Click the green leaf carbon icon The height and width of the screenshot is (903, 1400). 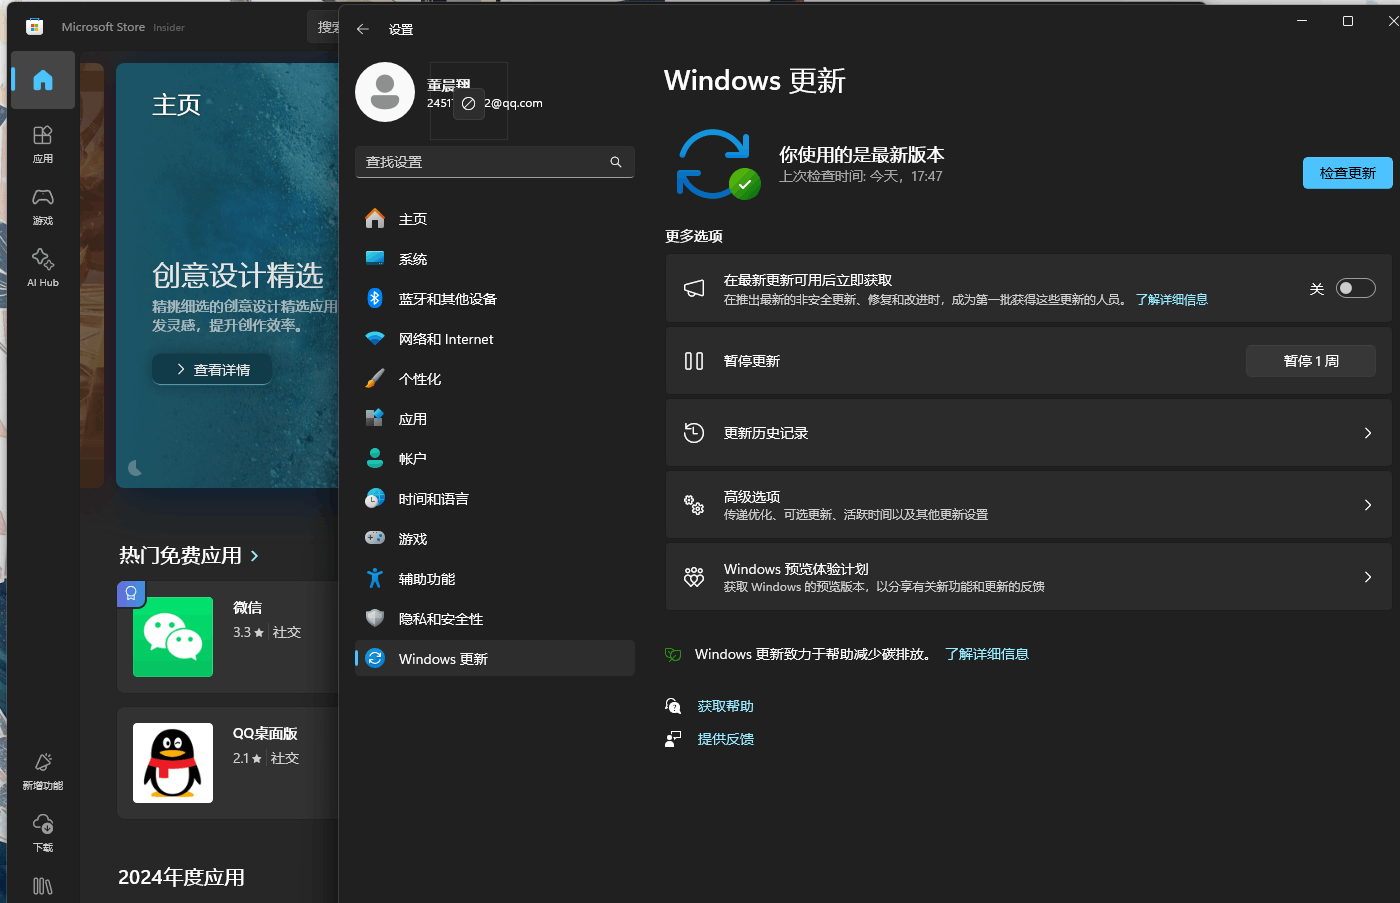pyautogui.click(x=674, y=655)
